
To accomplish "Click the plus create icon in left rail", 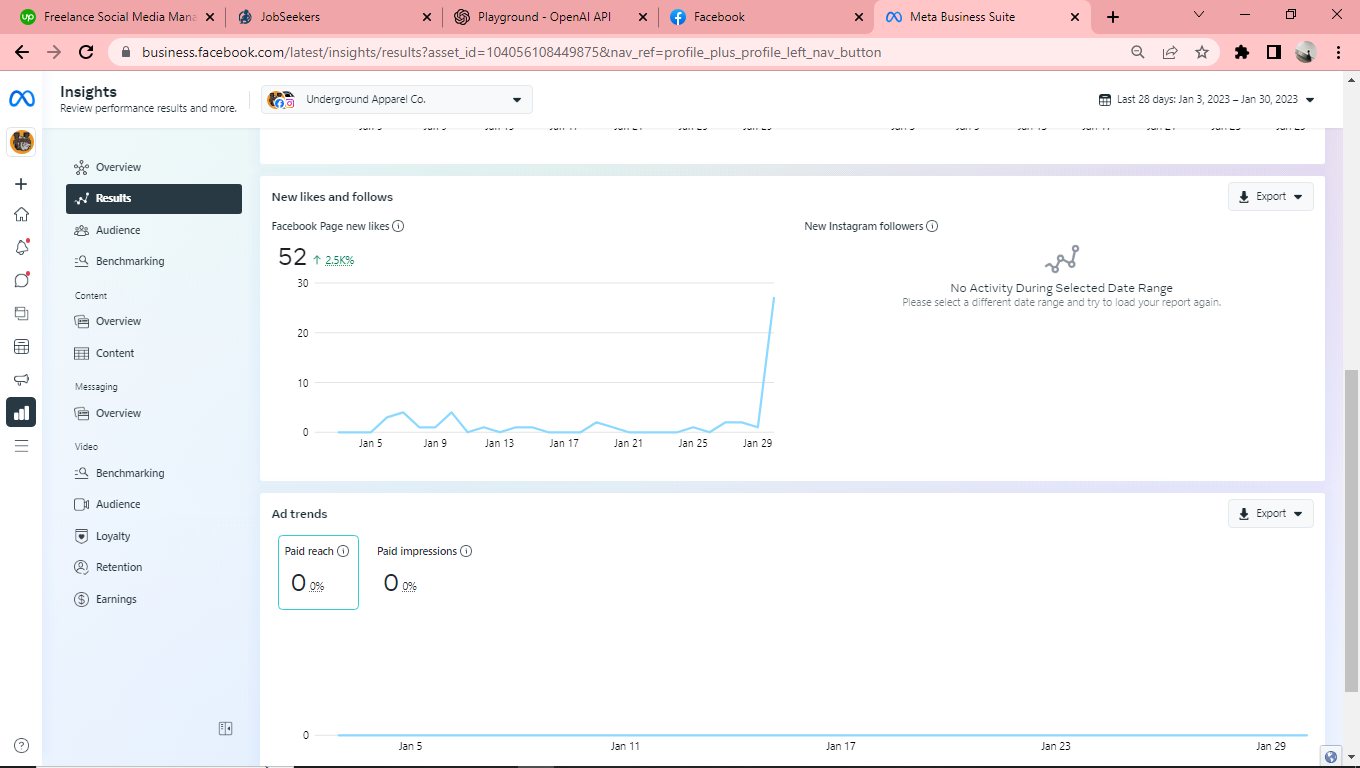I will point(21,184).
